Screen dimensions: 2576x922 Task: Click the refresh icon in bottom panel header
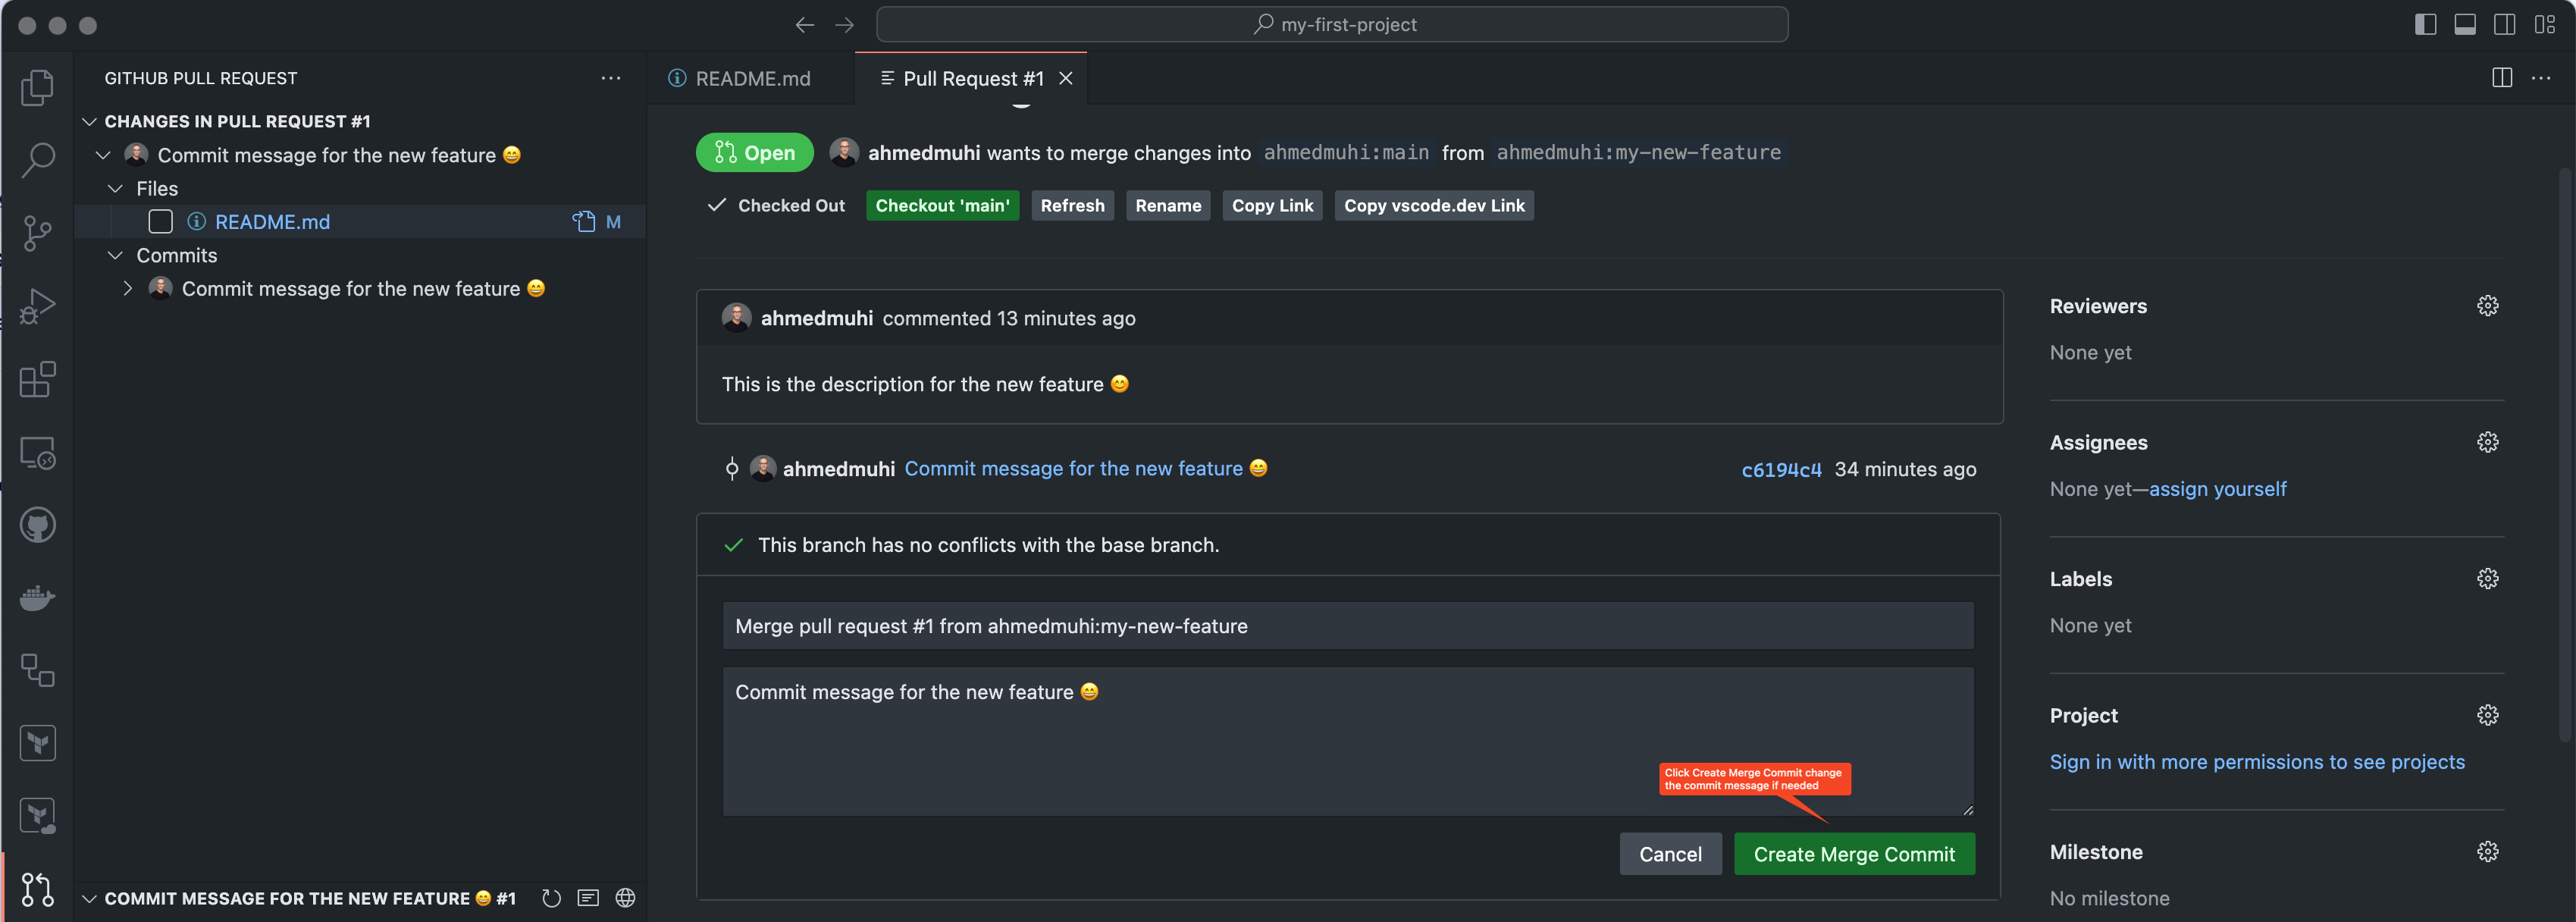click(551, 898)
